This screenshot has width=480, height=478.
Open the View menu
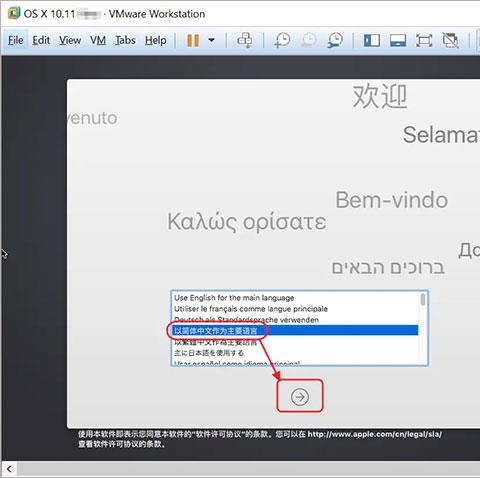point(70,40)
